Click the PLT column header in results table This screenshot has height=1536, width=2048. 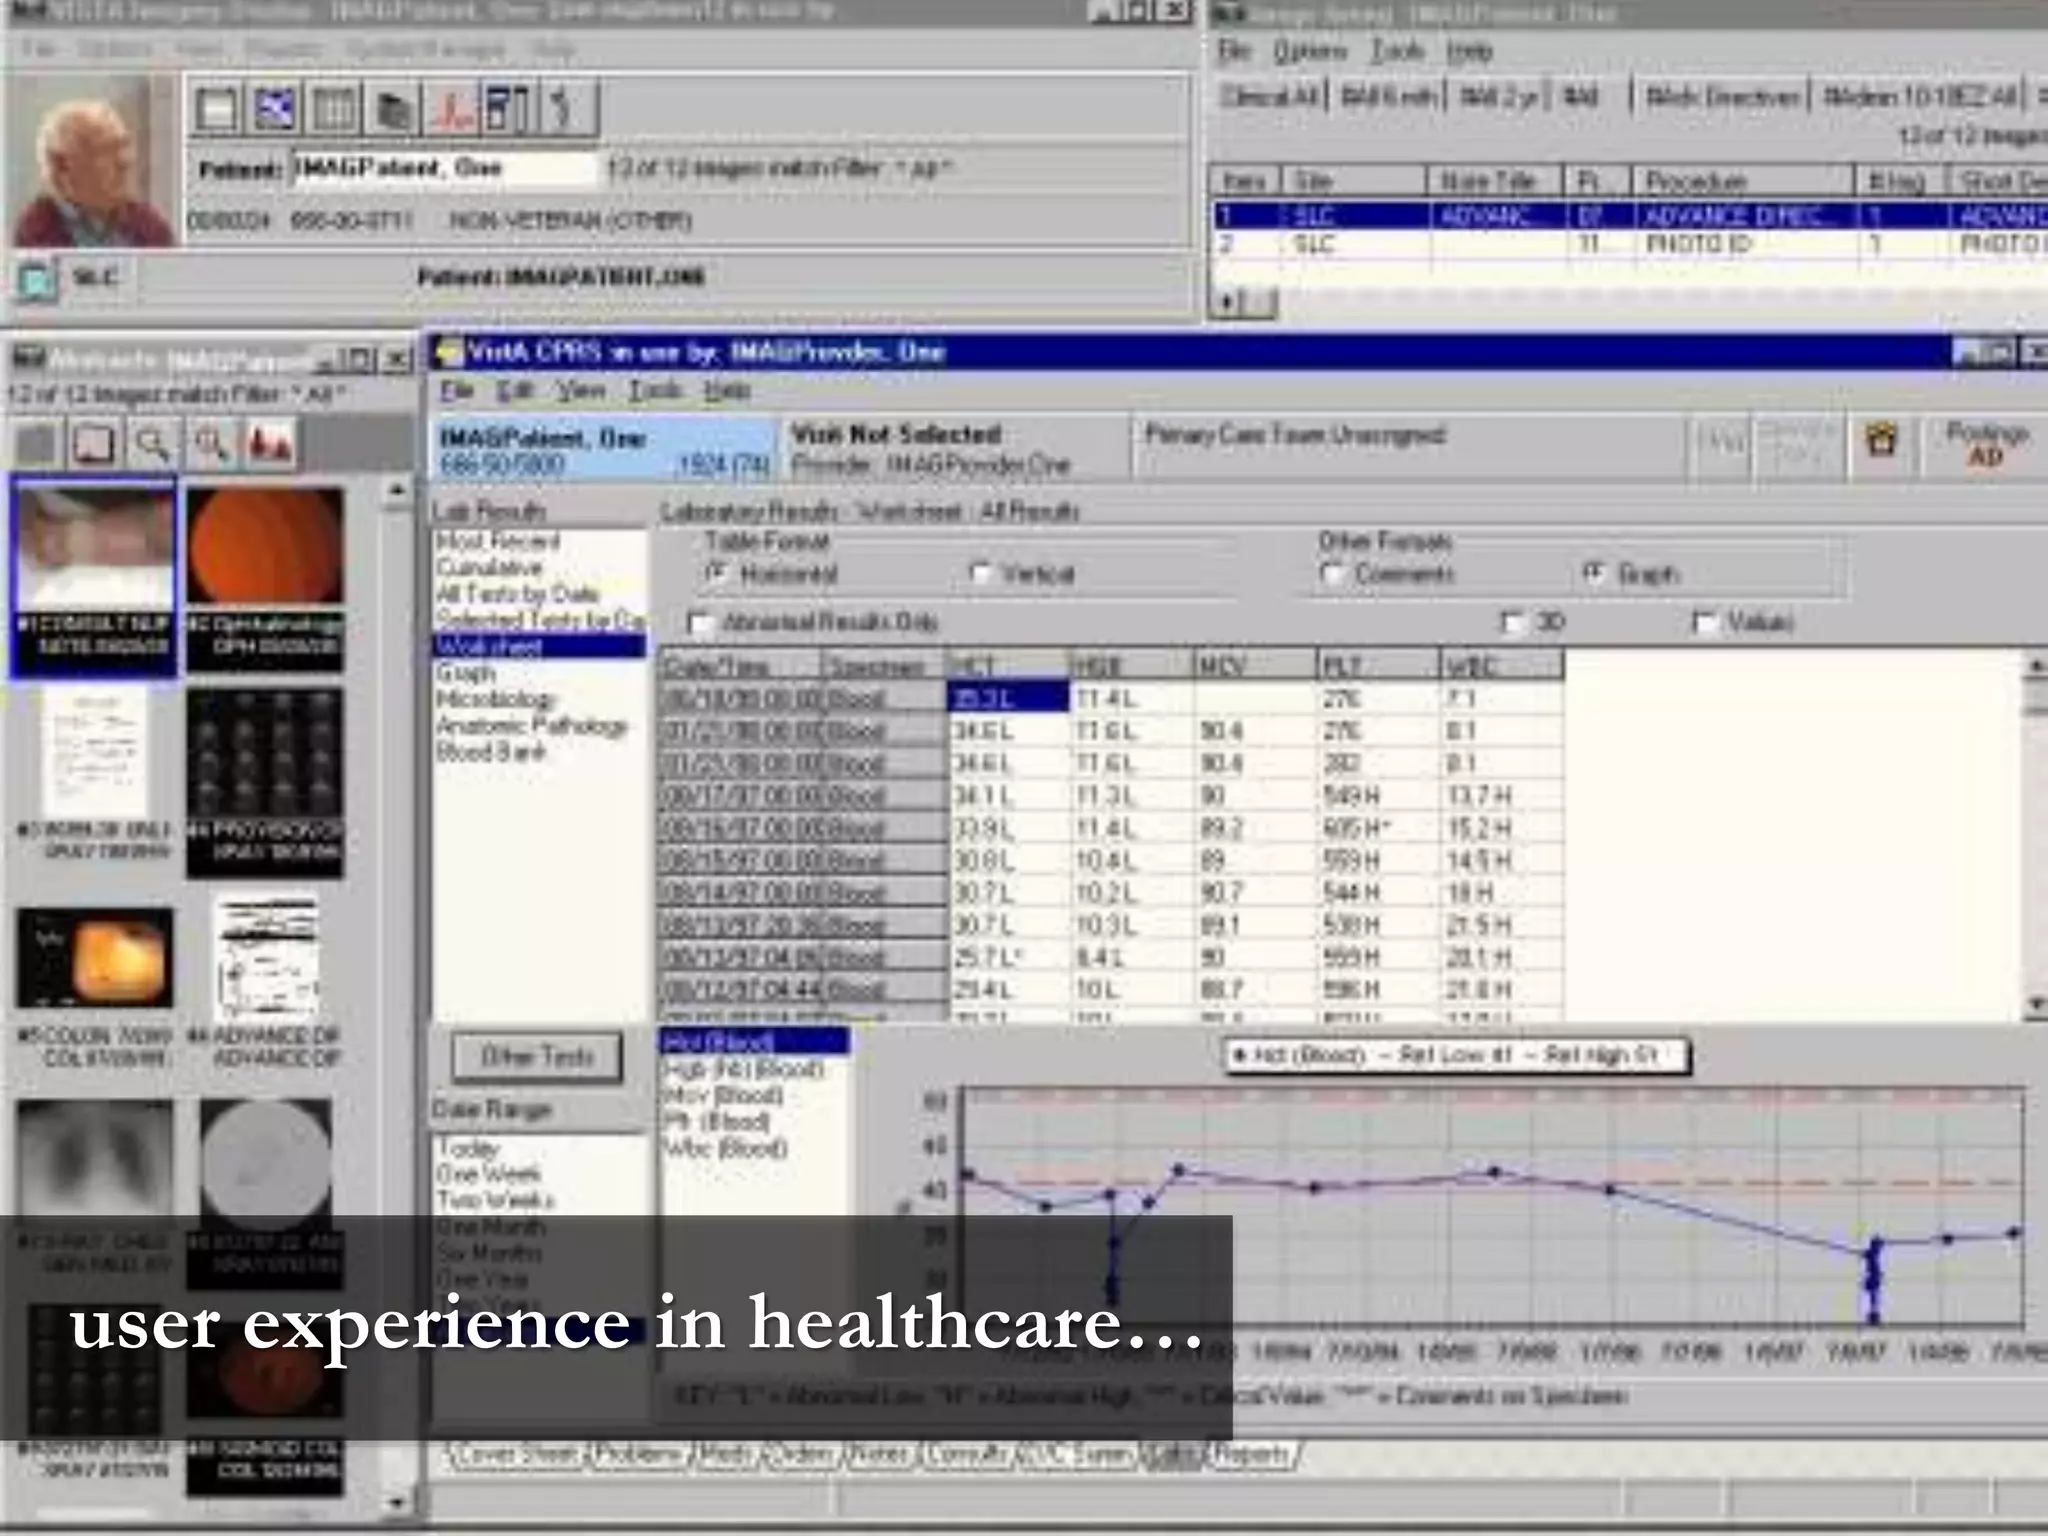(x=1379, y=666)
